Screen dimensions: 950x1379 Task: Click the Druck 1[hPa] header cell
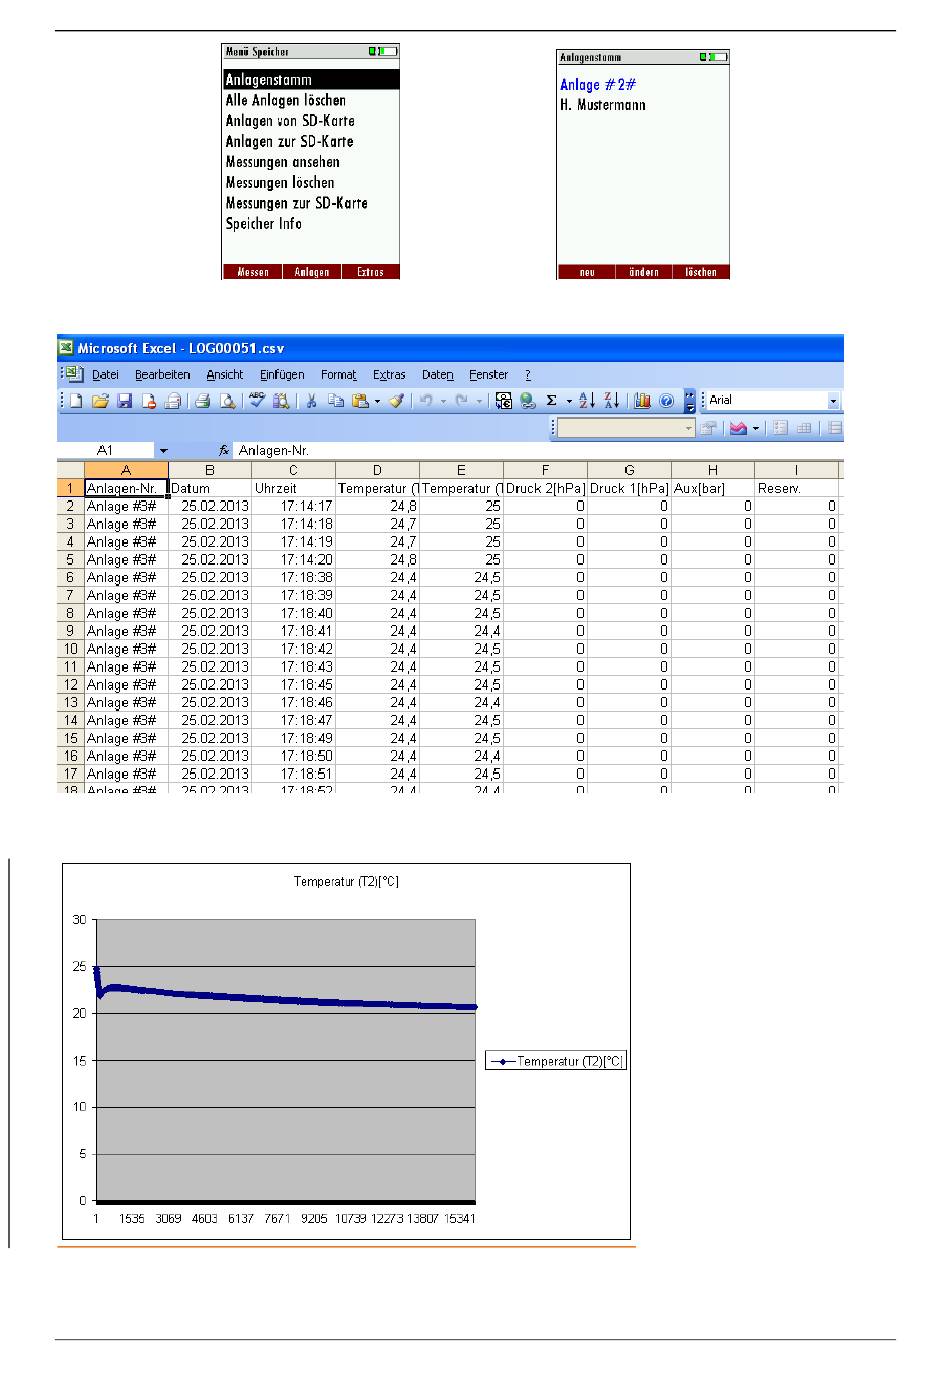tap(629, 488)
